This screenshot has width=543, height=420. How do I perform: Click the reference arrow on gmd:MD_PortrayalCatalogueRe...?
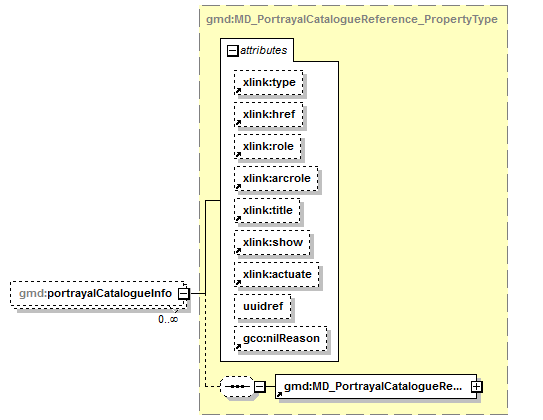[x=279, y=395]
